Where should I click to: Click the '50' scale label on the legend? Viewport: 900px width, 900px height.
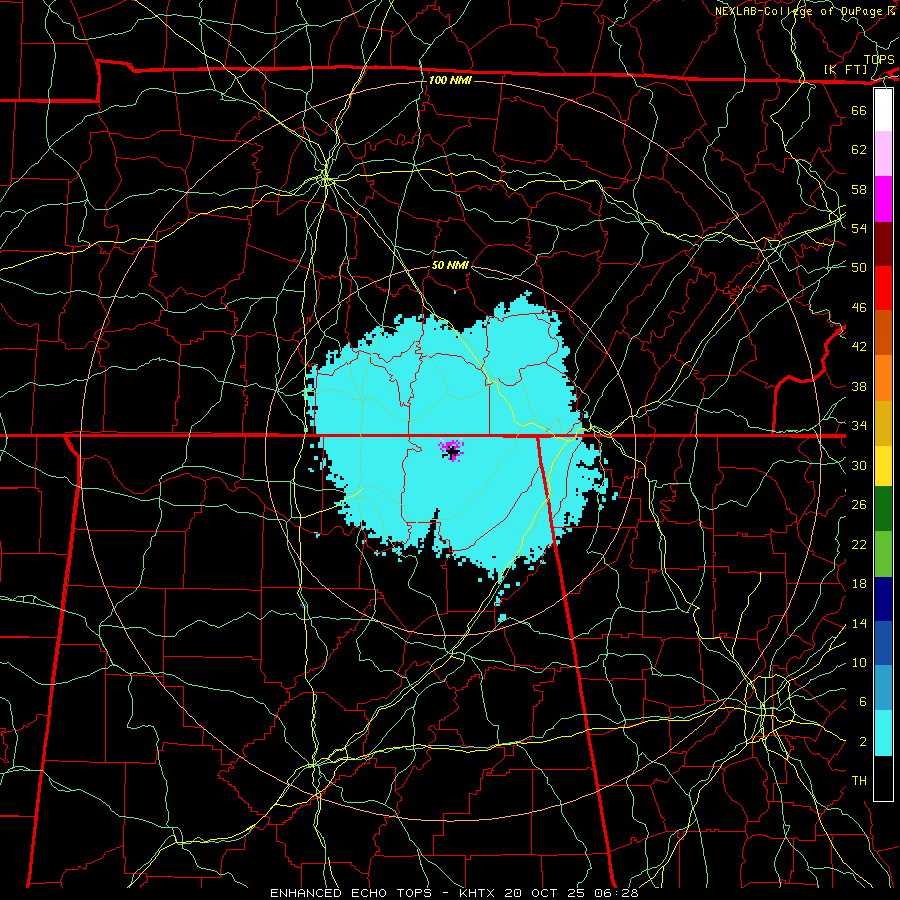click(x=859, y=268)
